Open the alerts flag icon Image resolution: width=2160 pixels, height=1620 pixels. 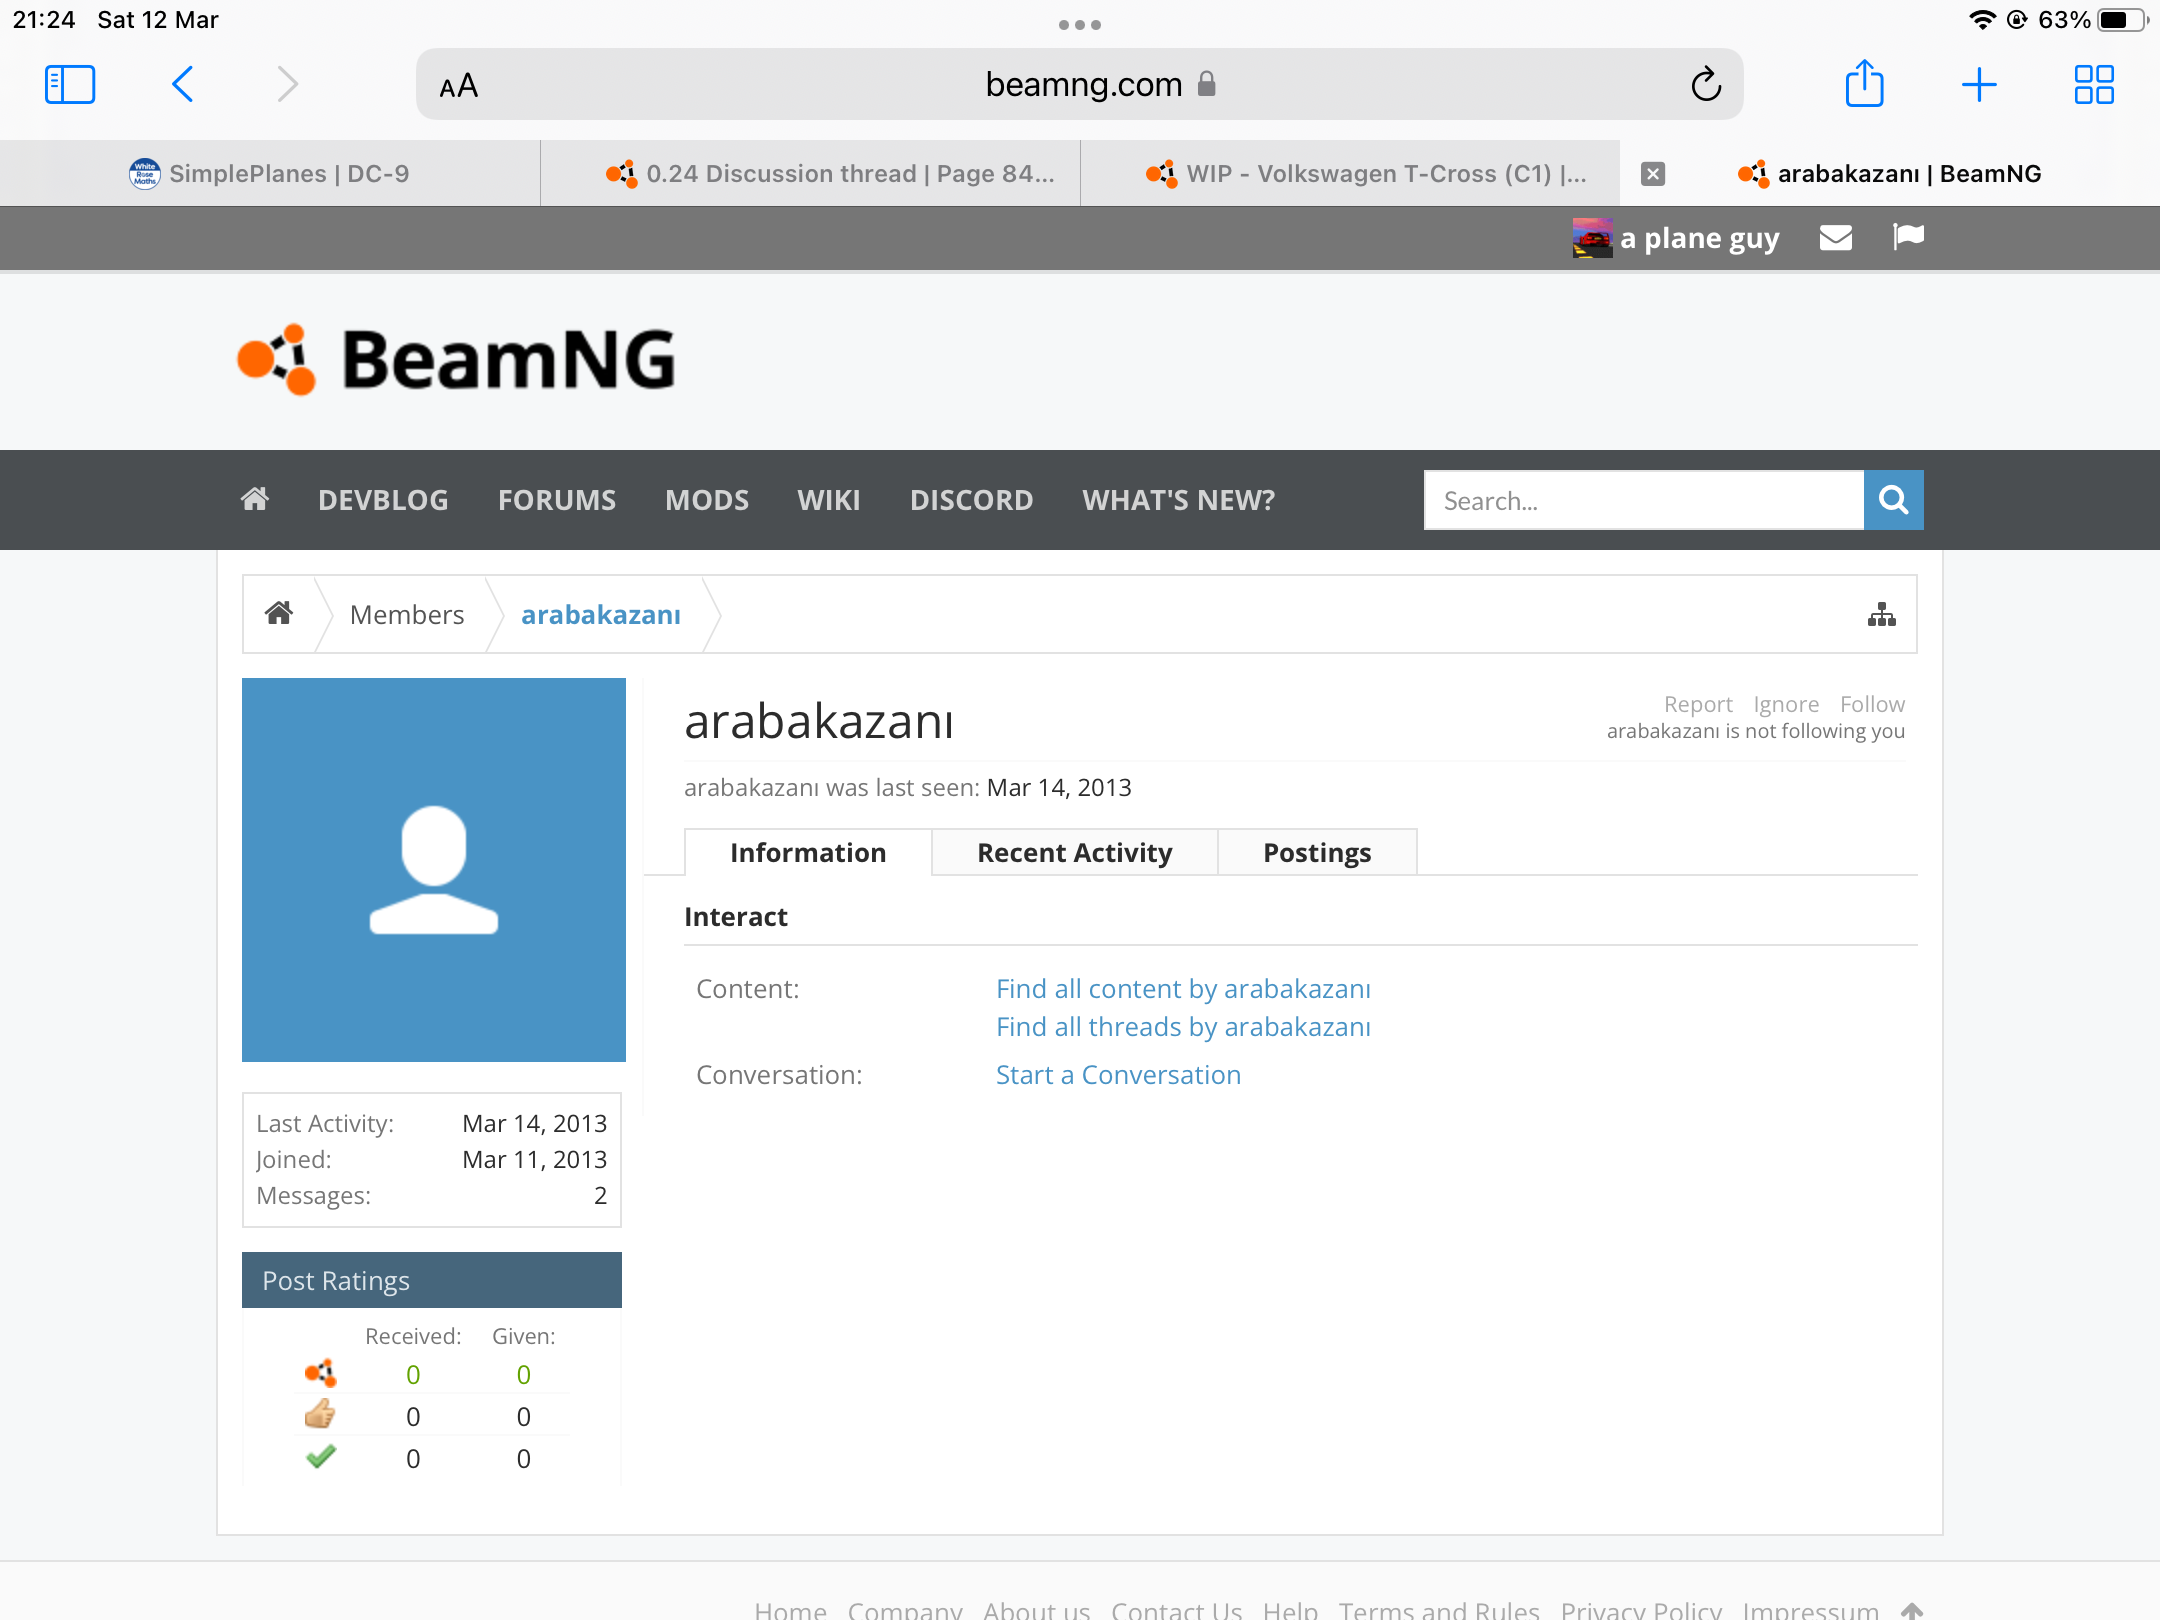[x=1908, y=236]
